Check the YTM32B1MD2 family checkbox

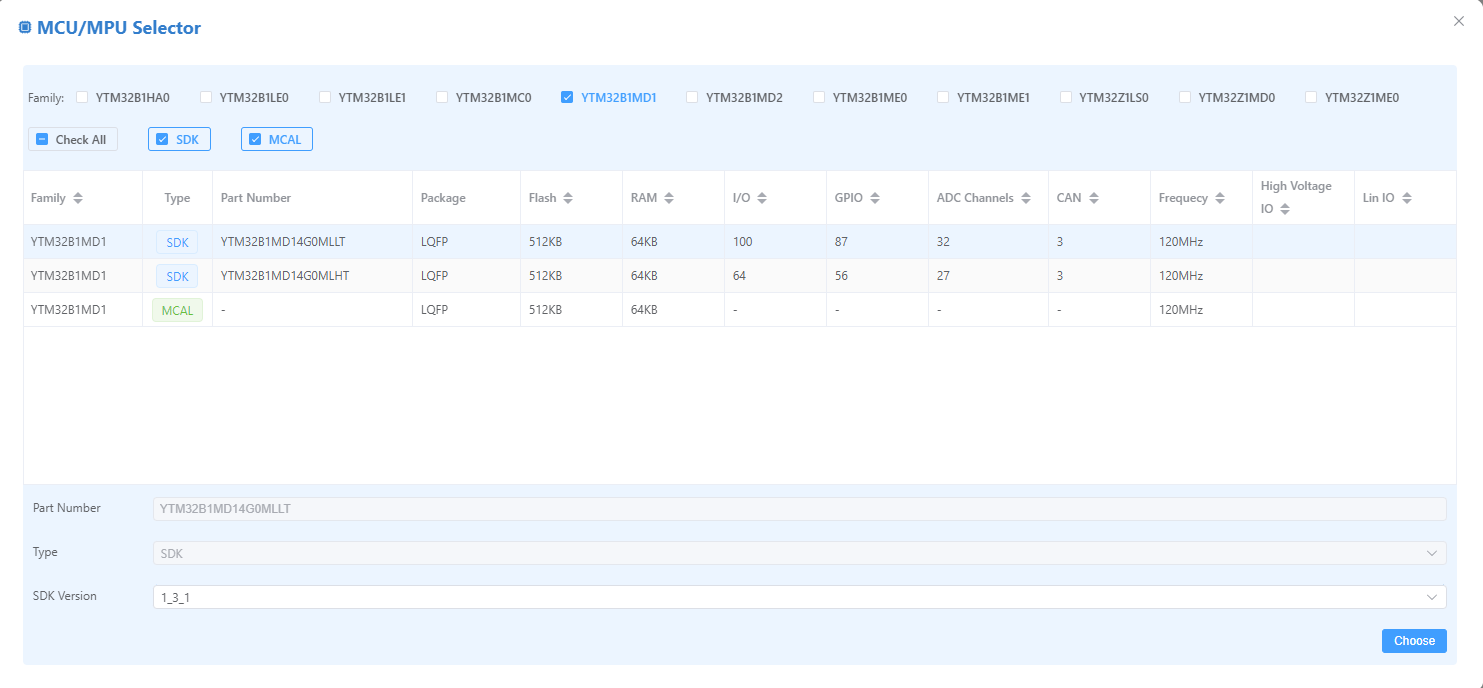692,97
